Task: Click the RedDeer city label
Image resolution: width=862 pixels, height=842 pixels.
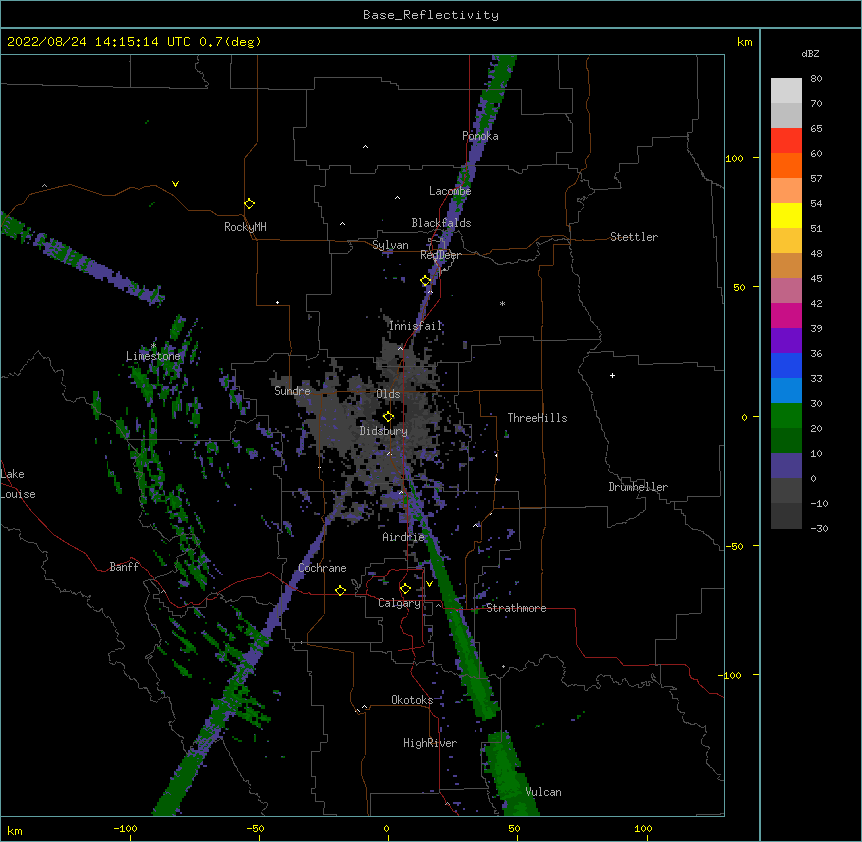Action: (x=440, y=255)
